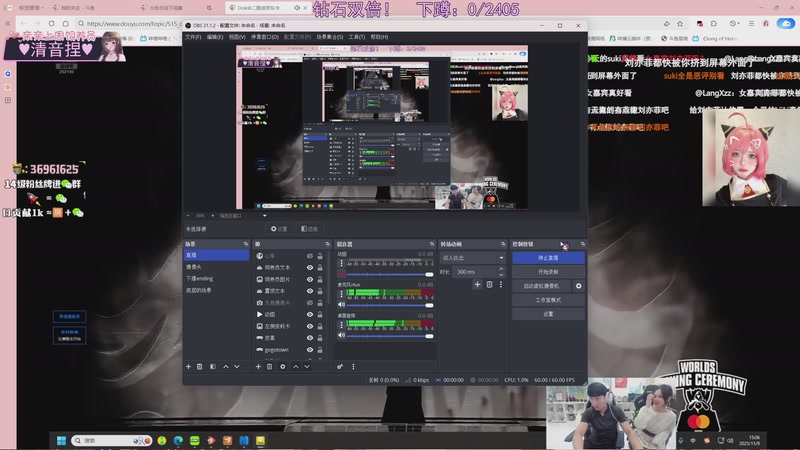The width and height of the screenshot is (800, 450).
Task: Unmute the 动图 mixer channel
Action: point(341,274)
